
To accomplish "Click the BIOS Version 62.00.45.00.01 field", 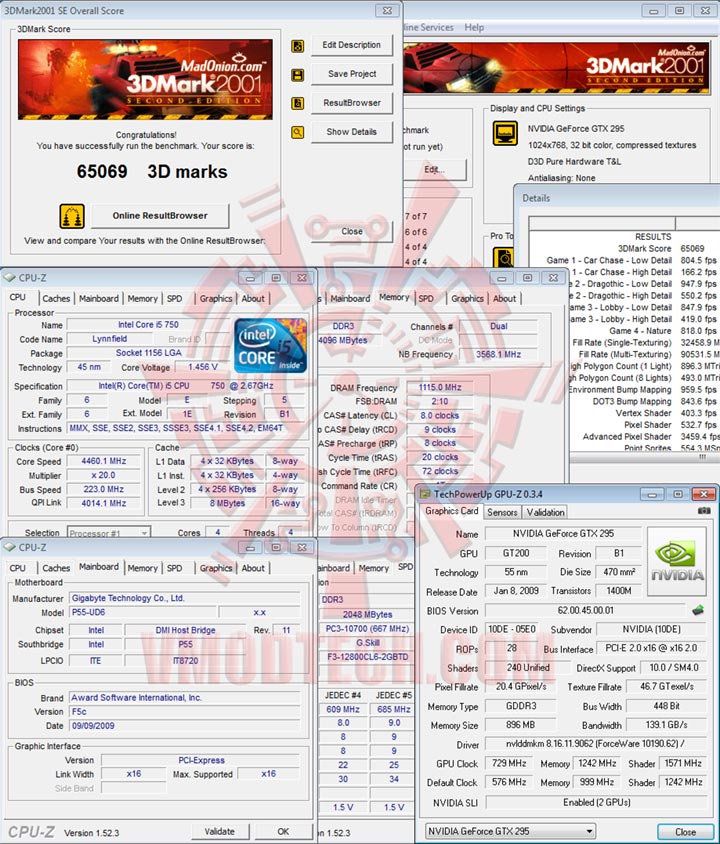I will (585, 611).
